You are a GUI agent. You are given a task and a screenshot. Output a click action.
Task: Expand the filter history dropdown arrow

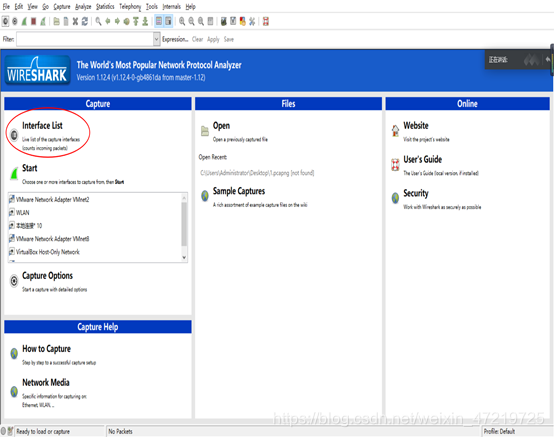[x=157, y=39]
